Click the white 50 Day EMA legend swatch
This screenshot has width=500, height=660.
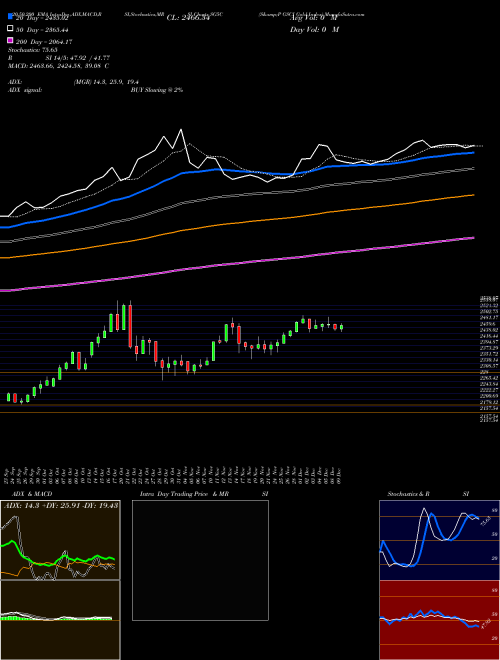[x=11, y=29]
